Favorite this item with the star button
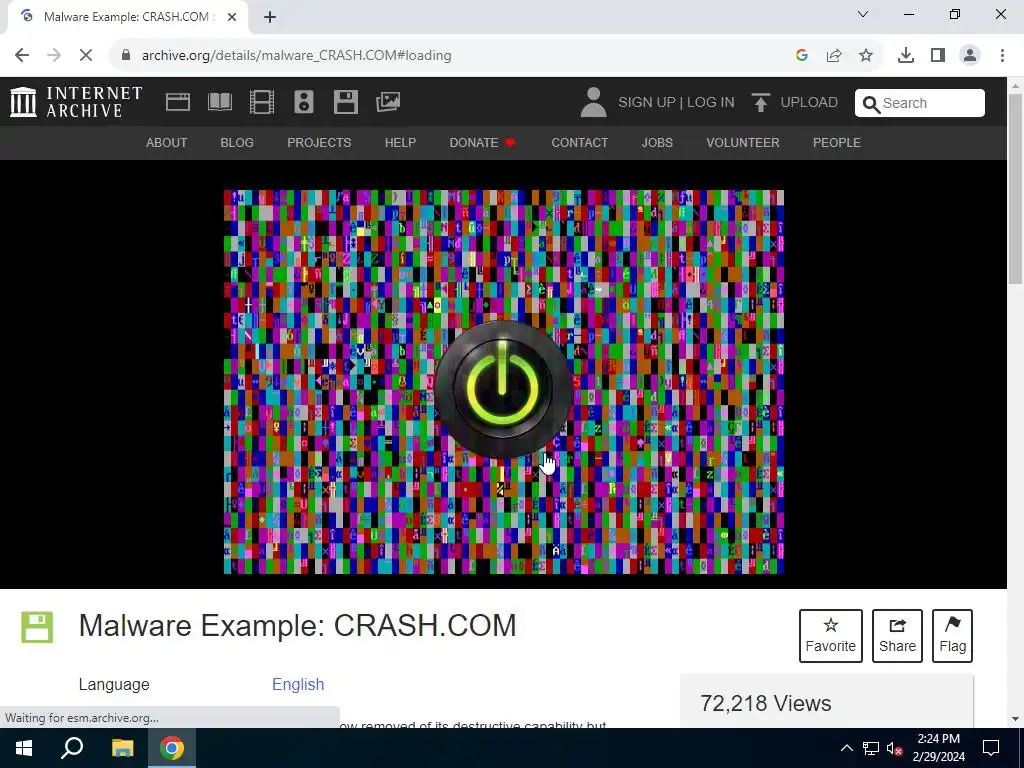1024x768 pixels. point(831,635)
